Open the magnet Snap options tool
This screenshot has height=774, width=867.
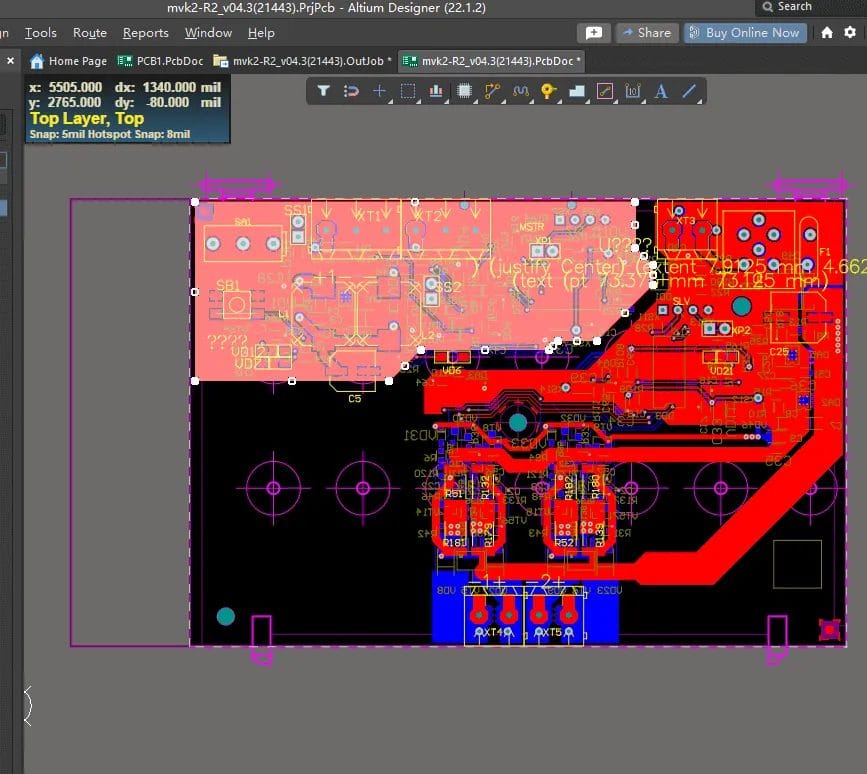tap(351, 91)
